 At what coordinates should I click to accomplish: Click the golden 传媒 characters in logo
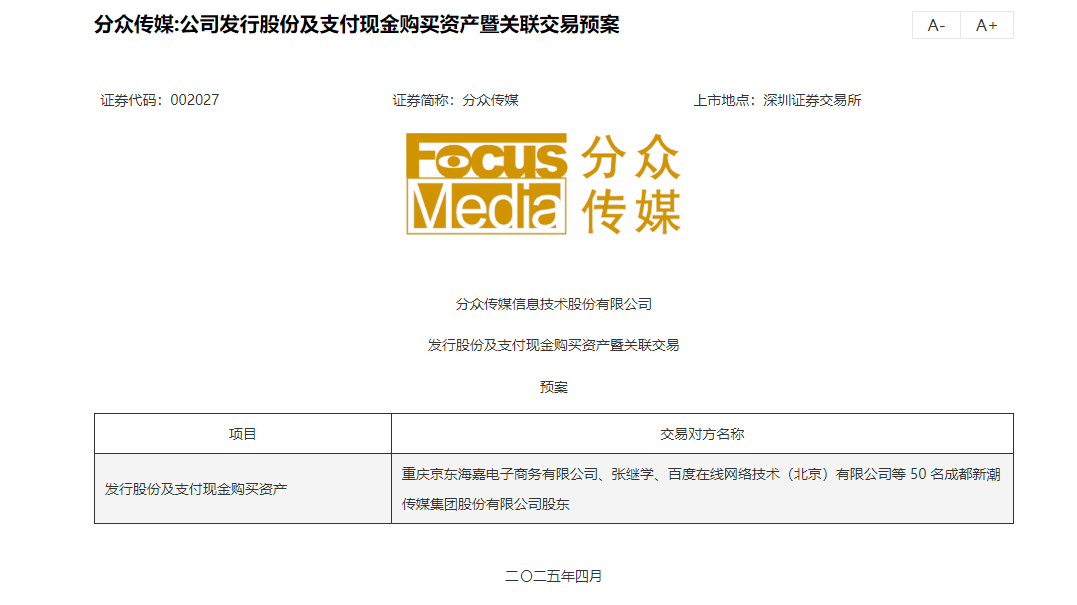(630, 210)
